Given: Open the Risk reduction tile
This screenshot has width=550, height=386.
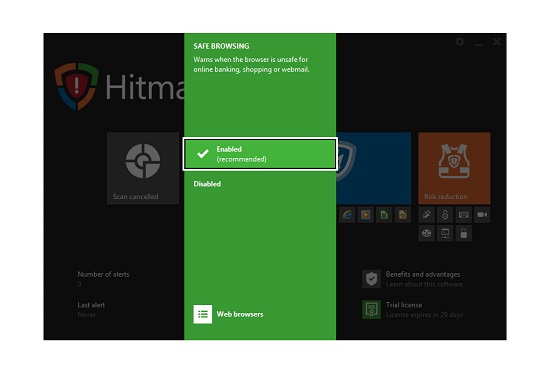Looking at the screenshot, I should pos(454,168).
